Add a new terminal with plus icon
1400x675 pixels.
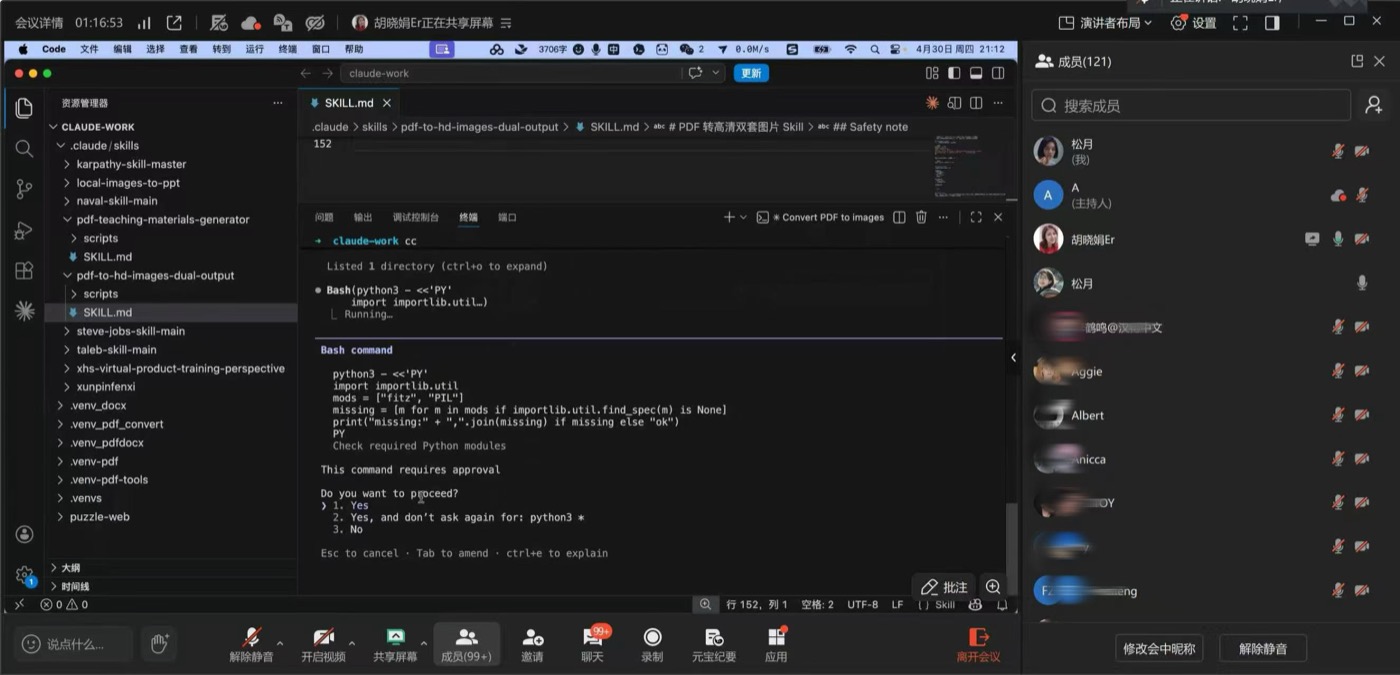pos(729,217)
